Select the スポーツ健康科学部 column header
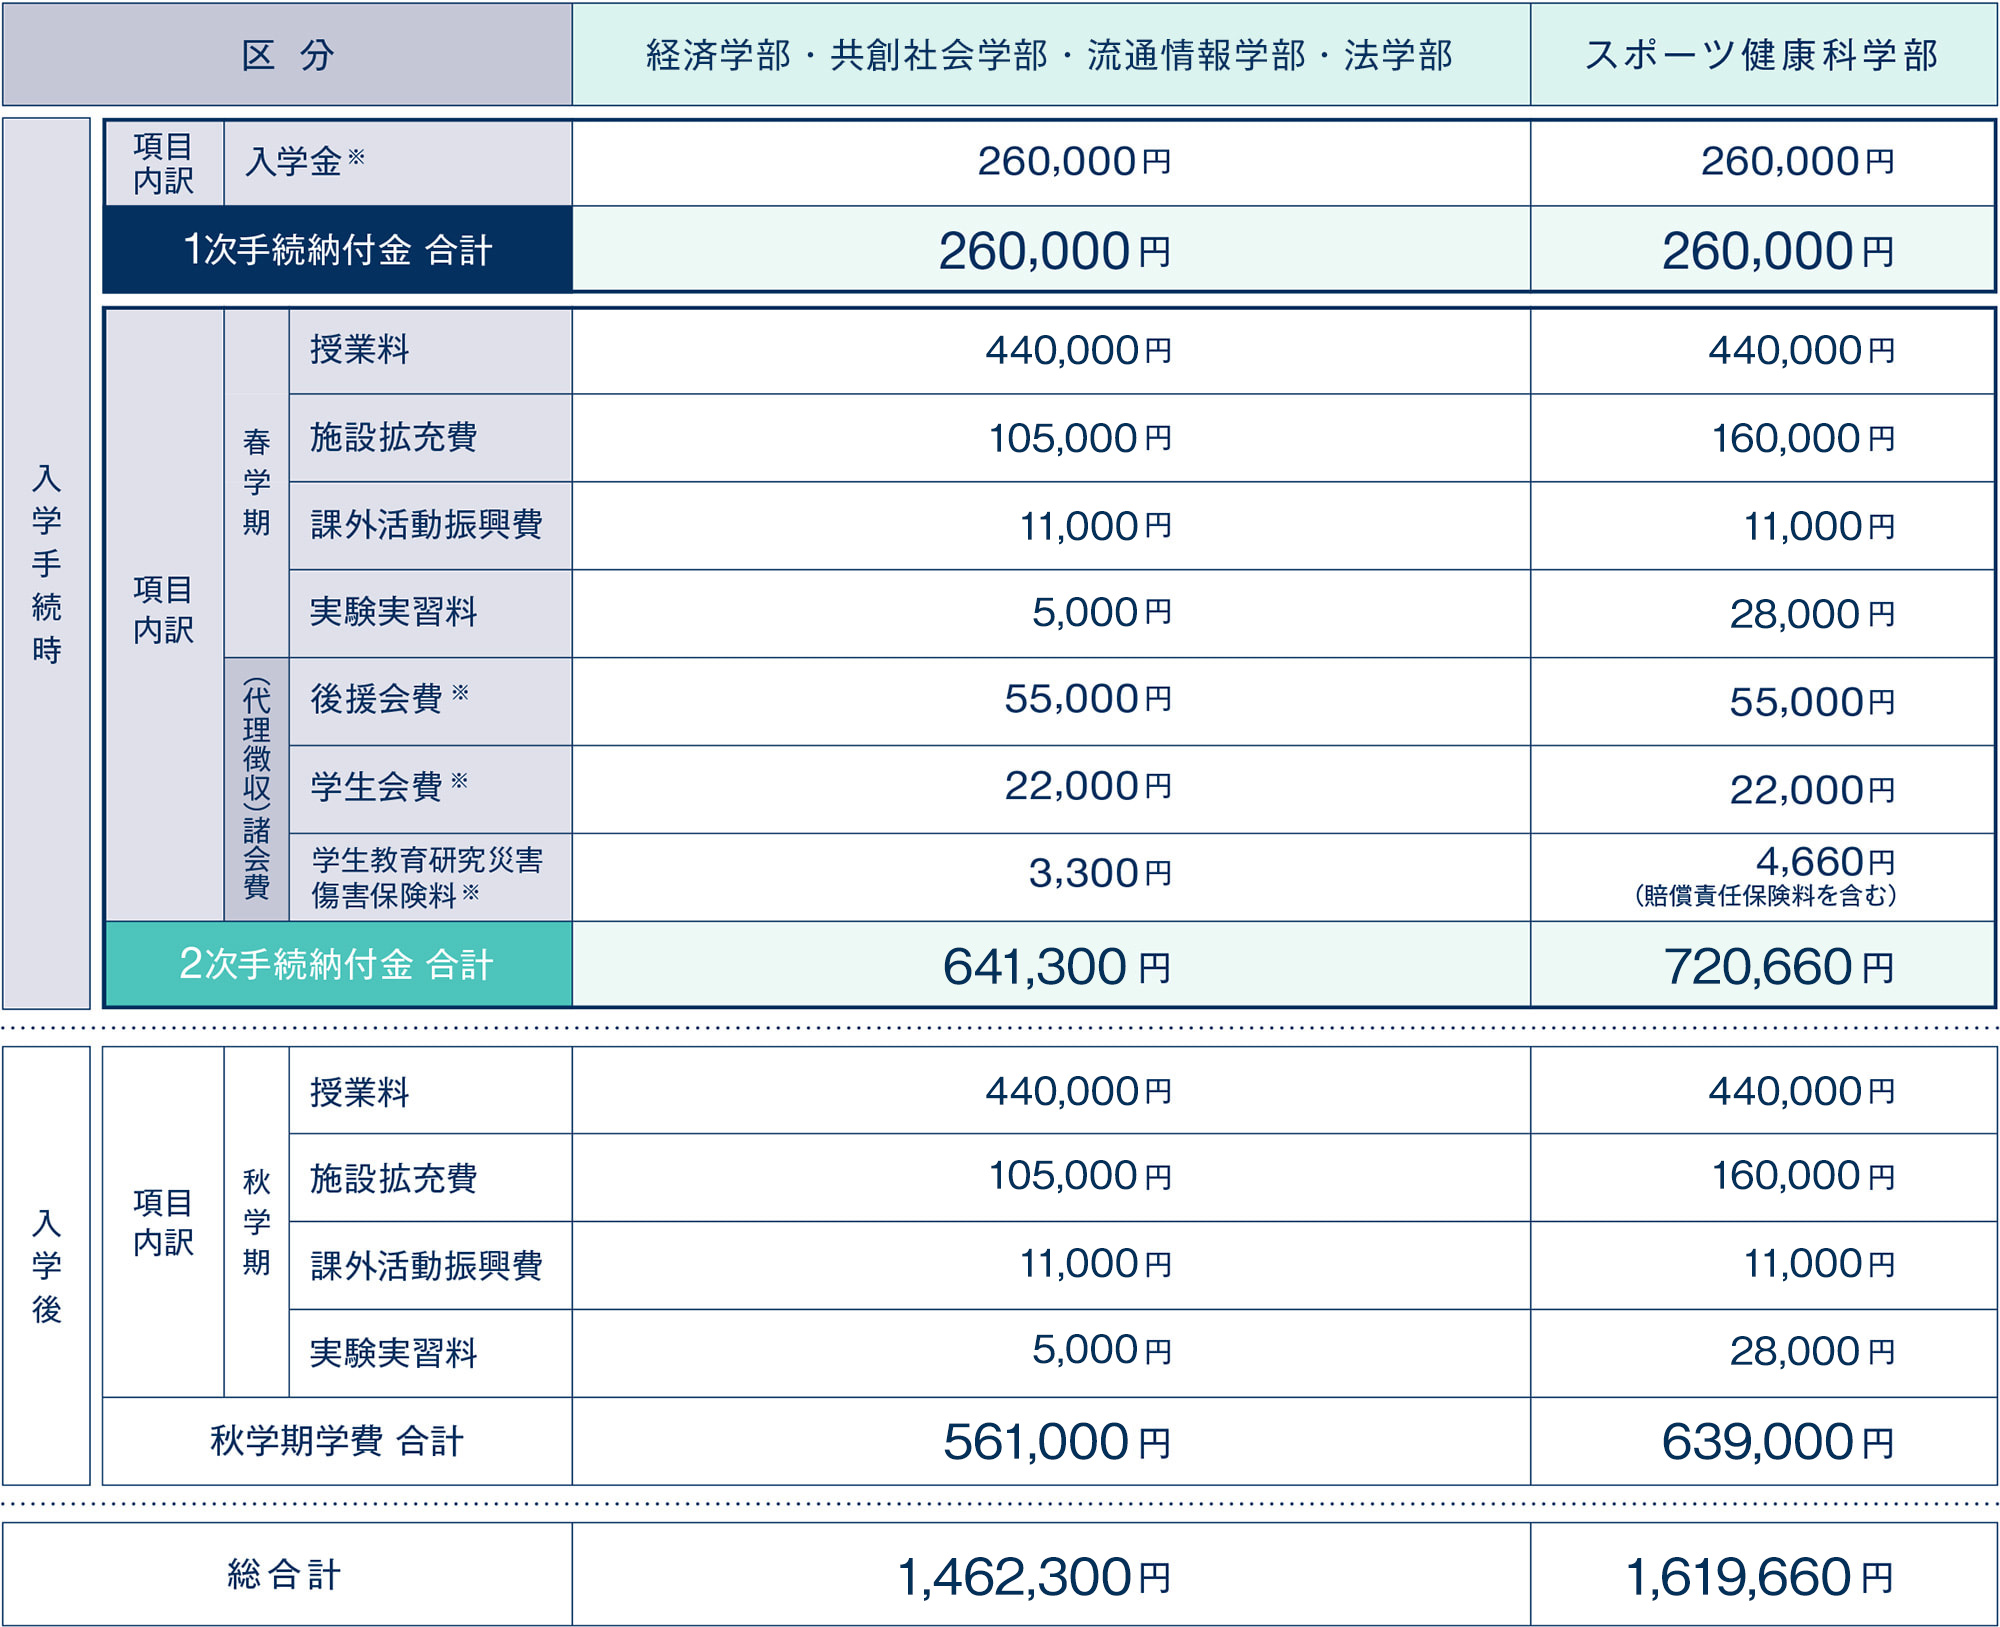Screen dimensions: 2000x1627 [x=1765, y=55]
